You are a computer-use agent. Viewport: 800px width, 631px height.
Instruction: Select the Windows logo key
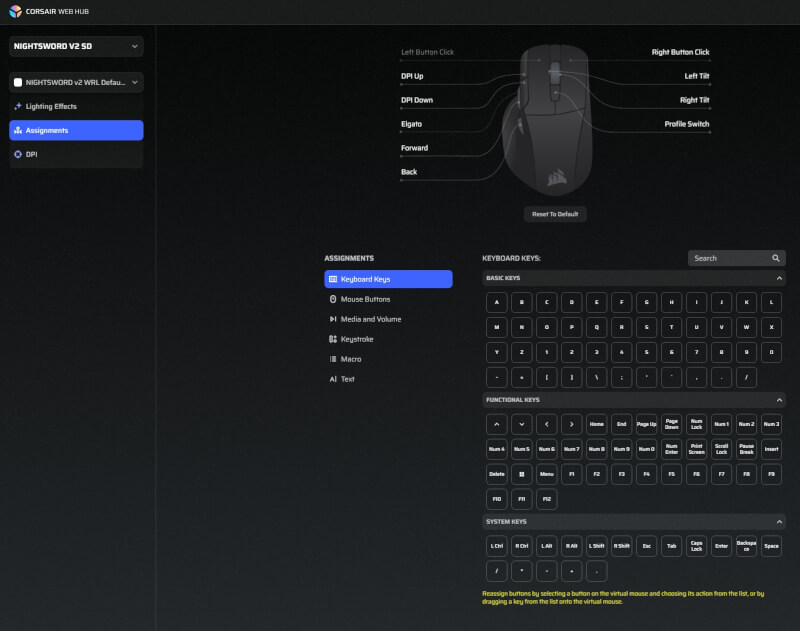pos(521,474)
